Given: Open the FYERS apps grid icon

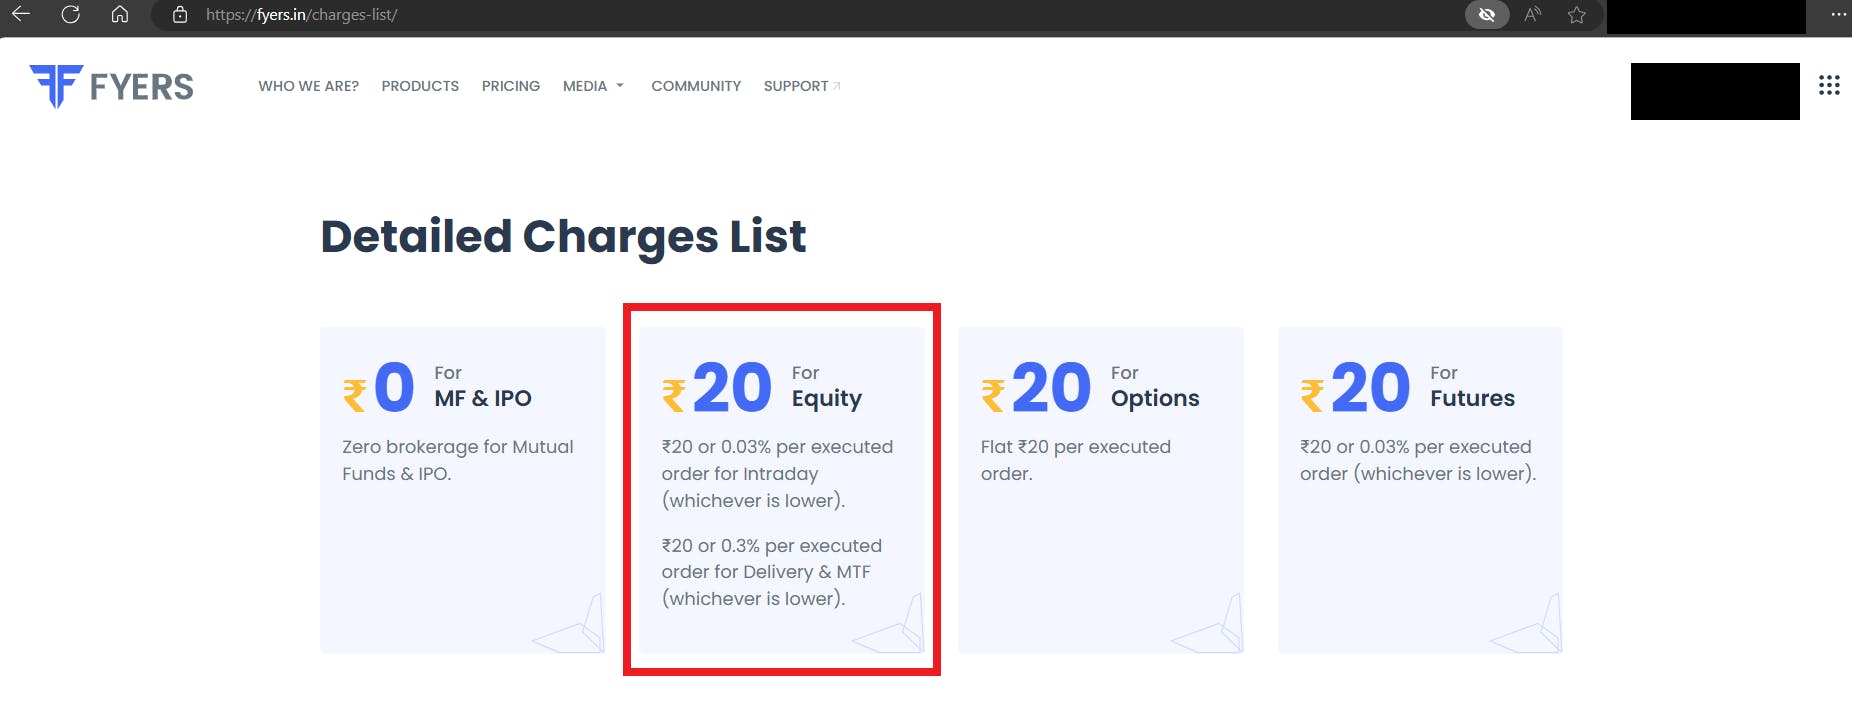Looking at the screenshot, I should click(1829, 86).
